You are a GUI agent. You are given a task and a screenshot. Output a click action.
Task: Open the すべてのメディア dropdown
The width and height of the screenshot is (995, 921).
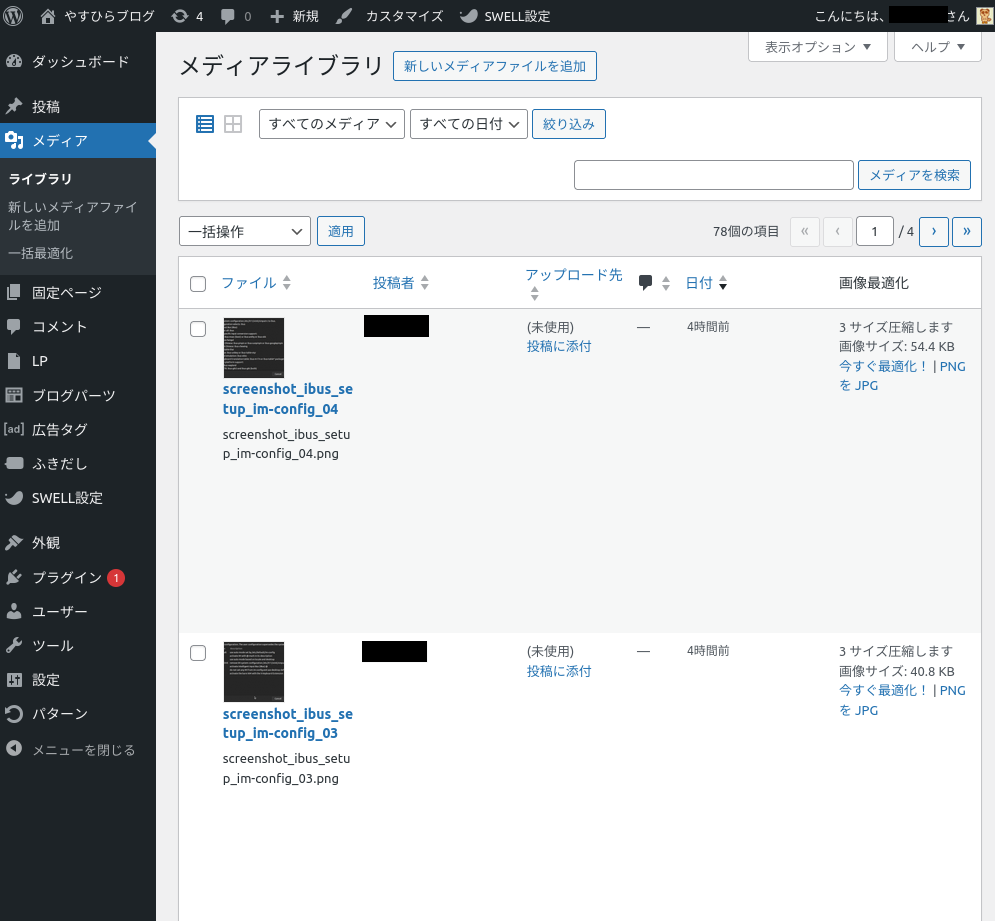click(x=331, y=124)
